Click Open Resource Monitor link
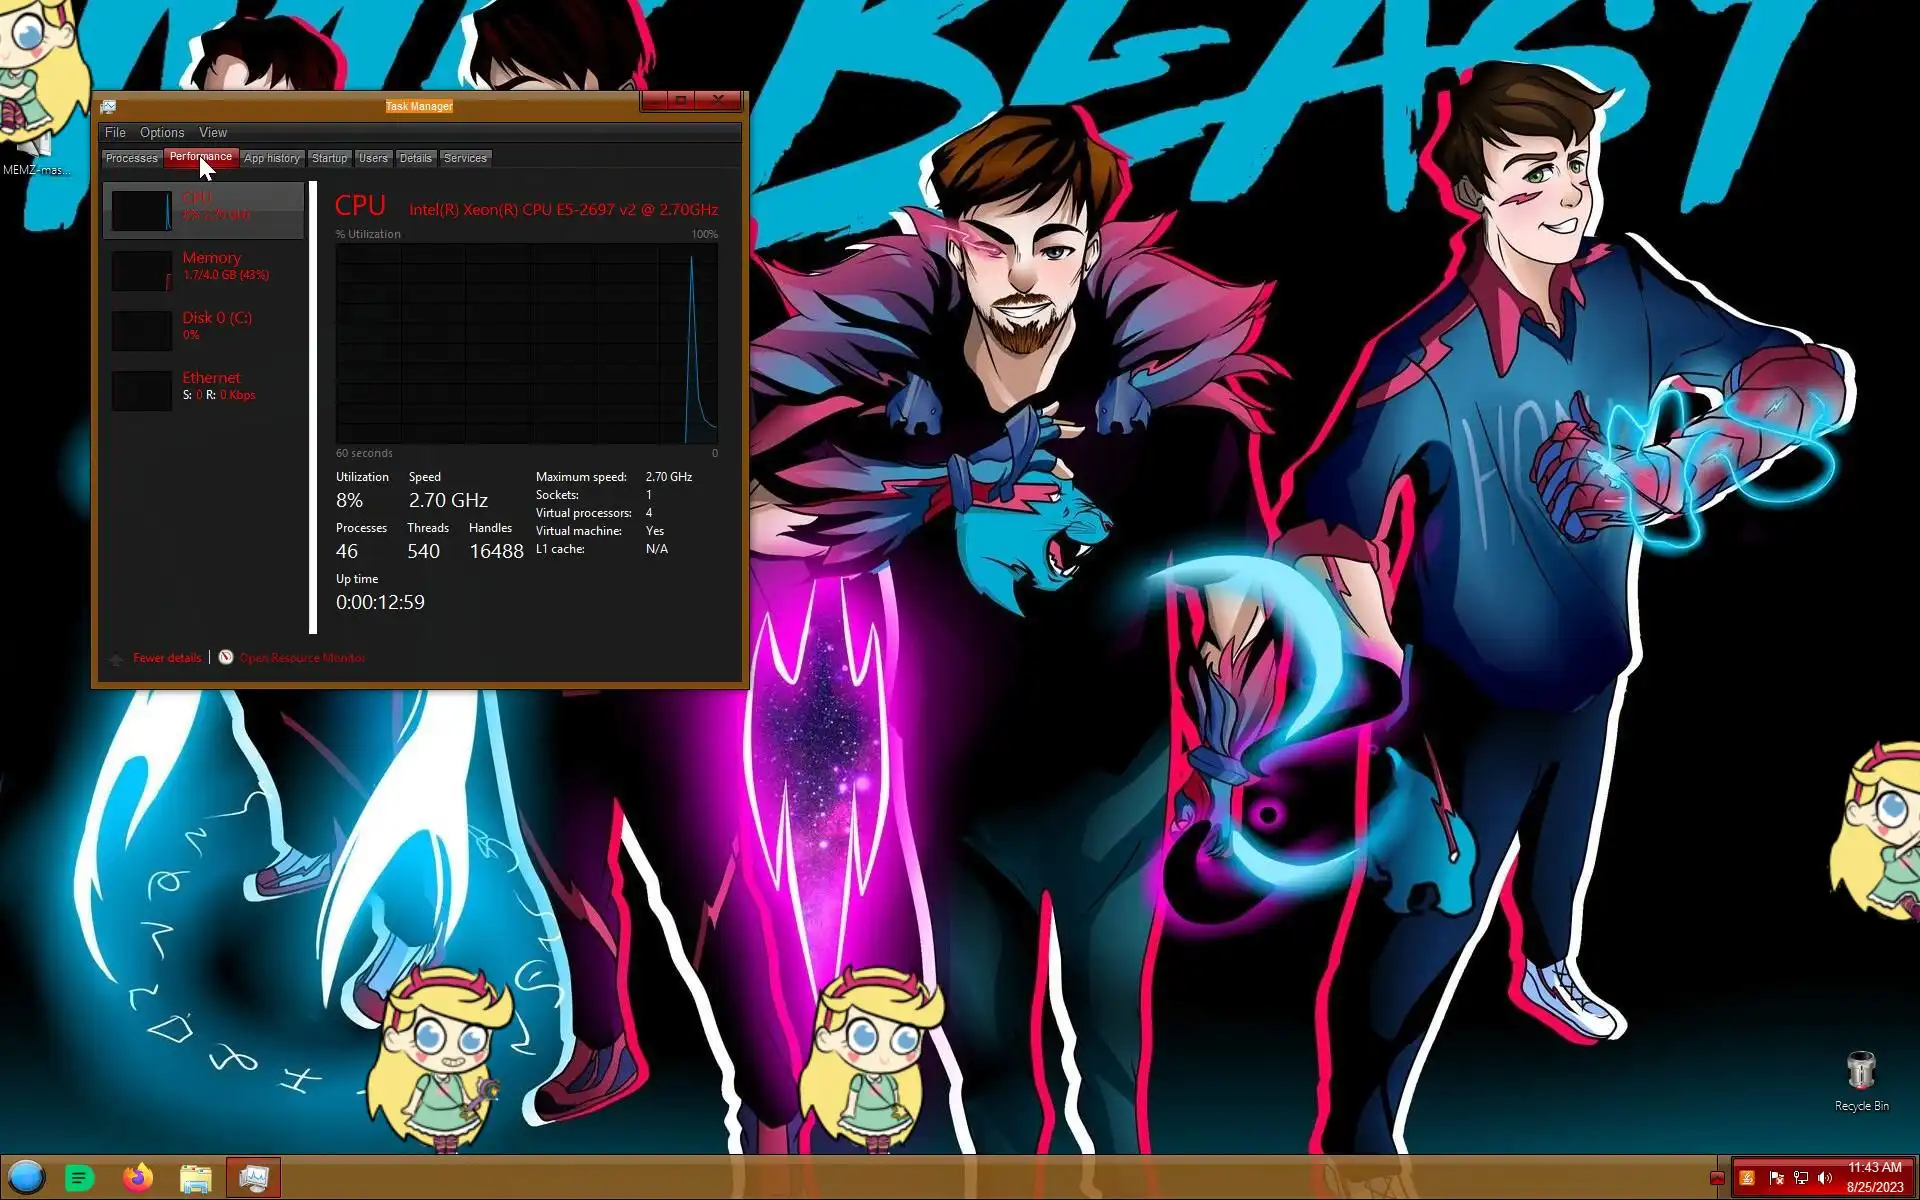 tap(301, 658)
